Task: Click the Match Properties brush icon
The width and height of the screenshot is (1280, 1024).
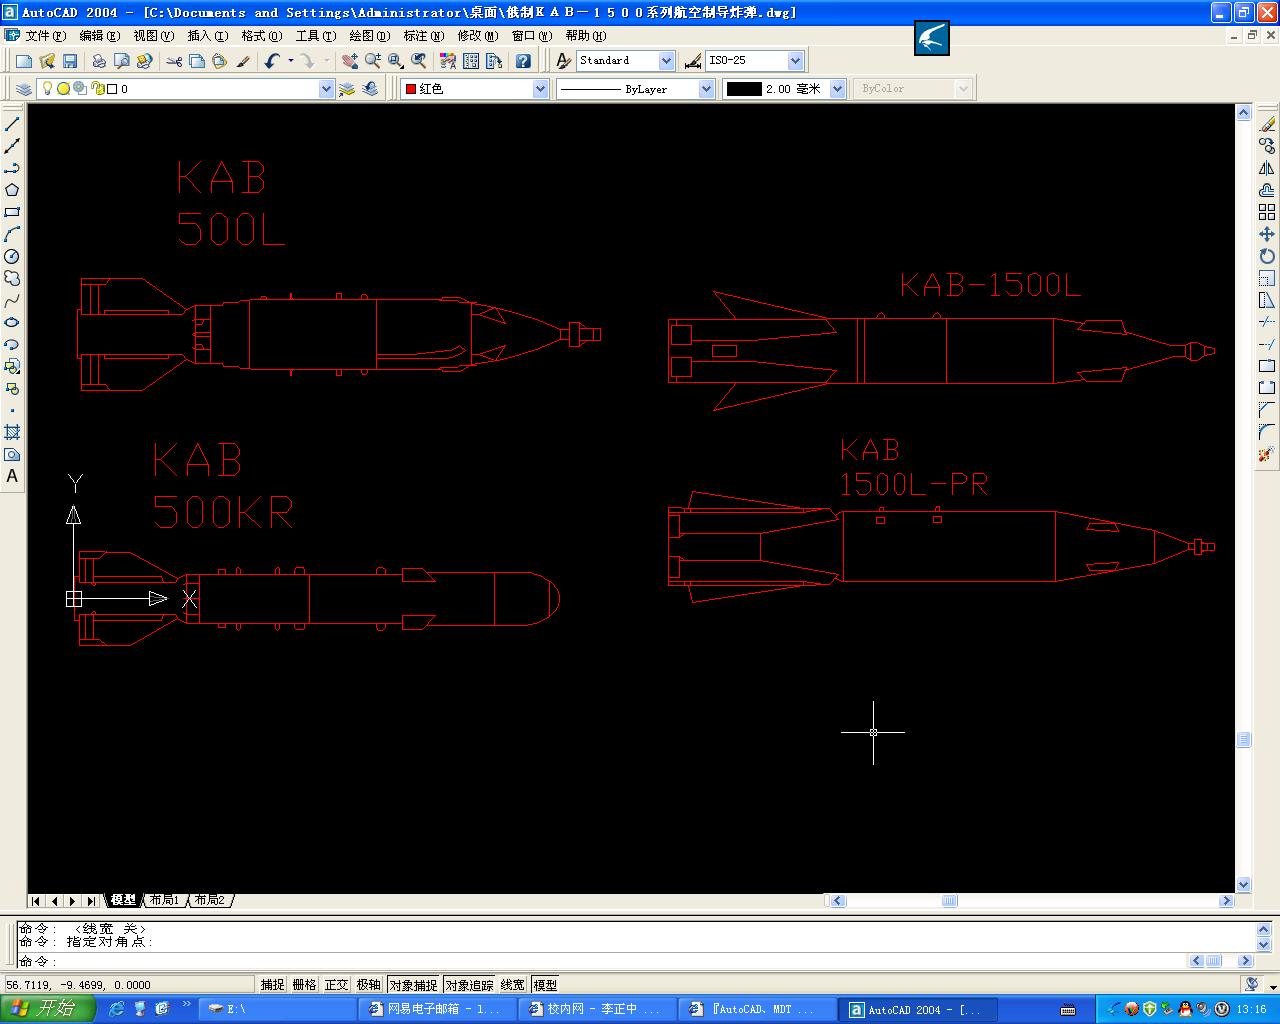Action: pos(242,61)
